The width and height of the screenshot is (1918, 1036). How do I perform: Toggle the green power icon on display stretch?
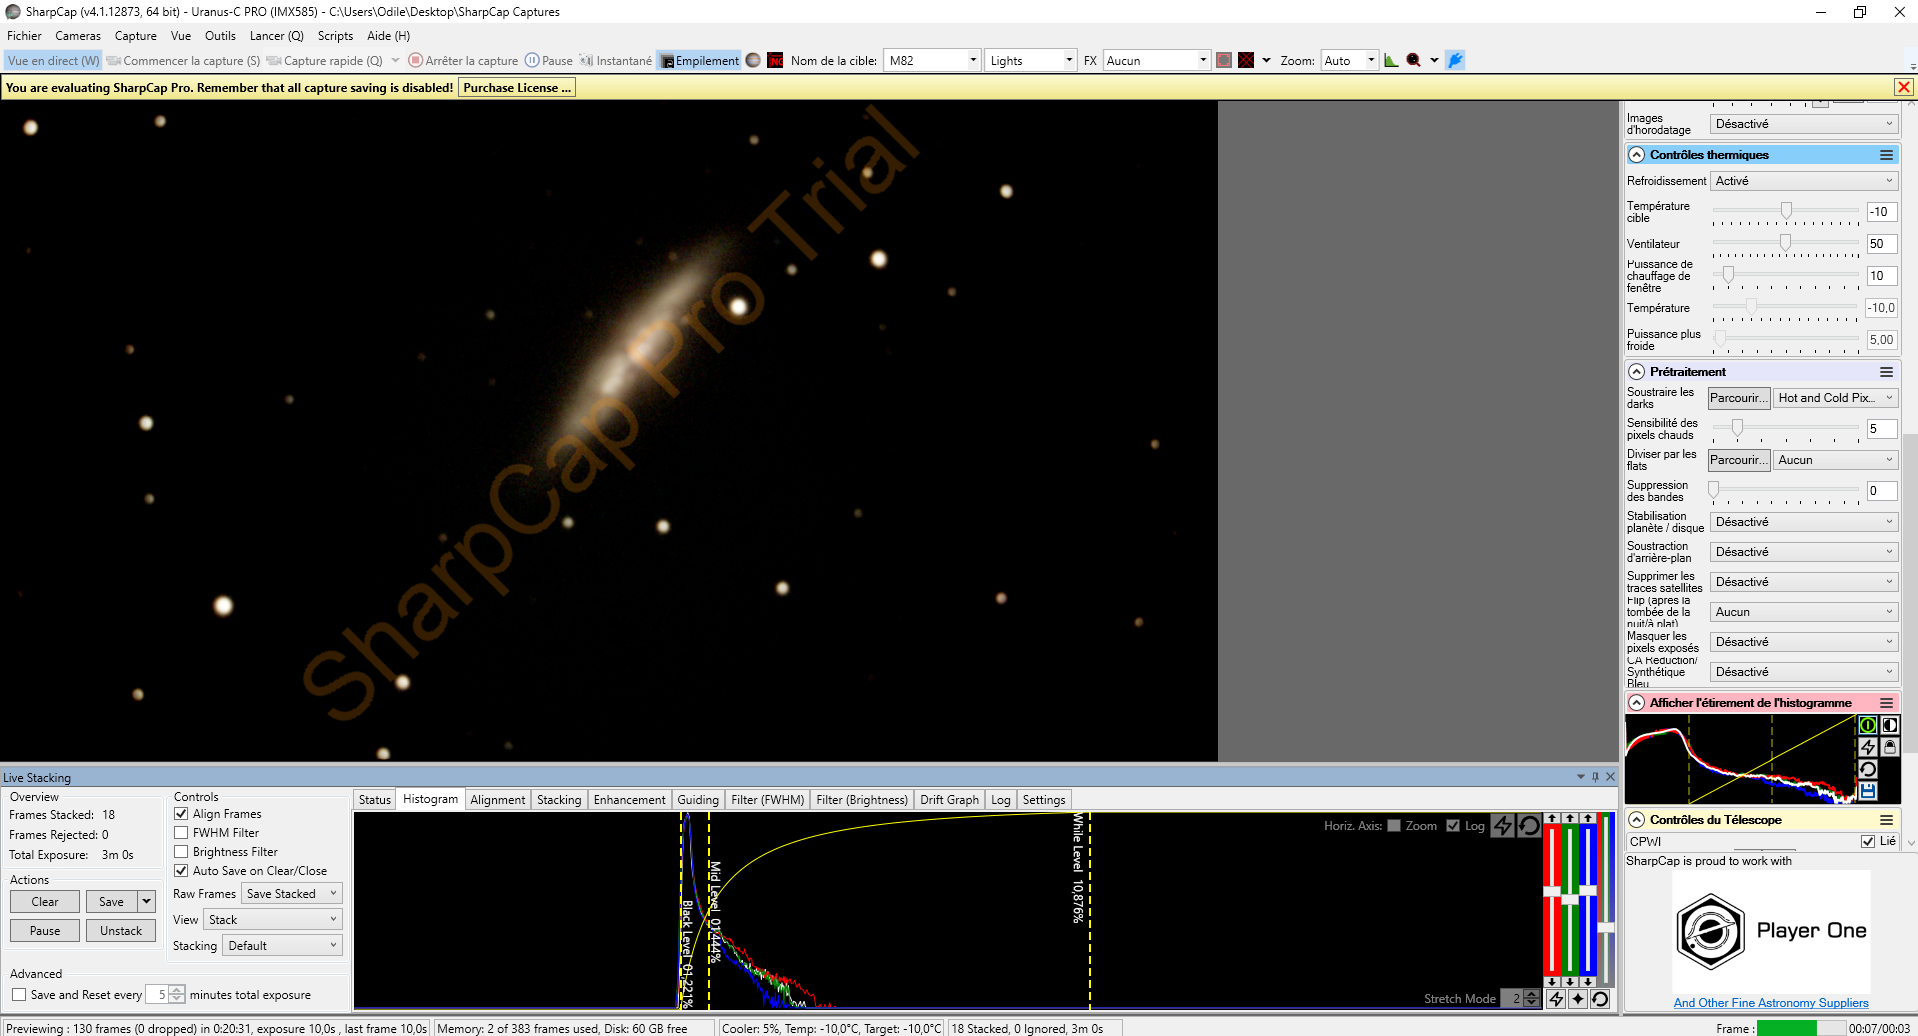point(1867,725)
